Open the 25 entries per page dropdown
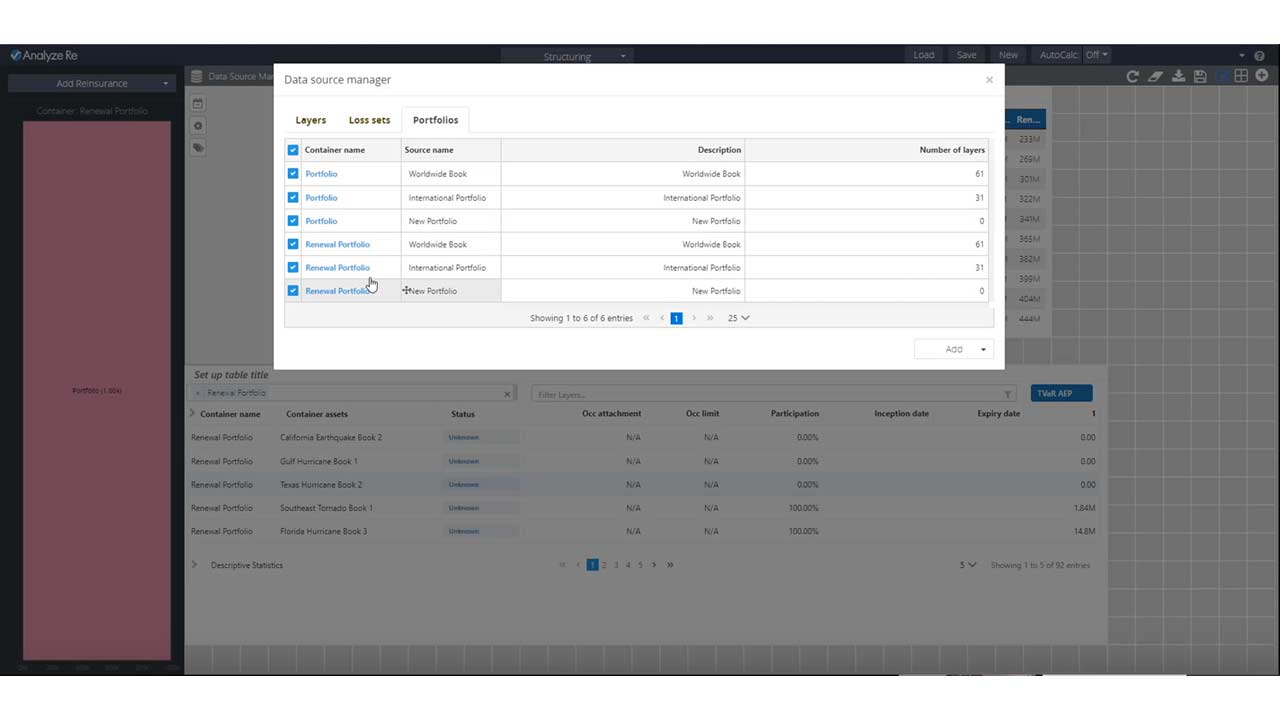The width and height of the screenshot is (1280, 720). tap(738, 318)
